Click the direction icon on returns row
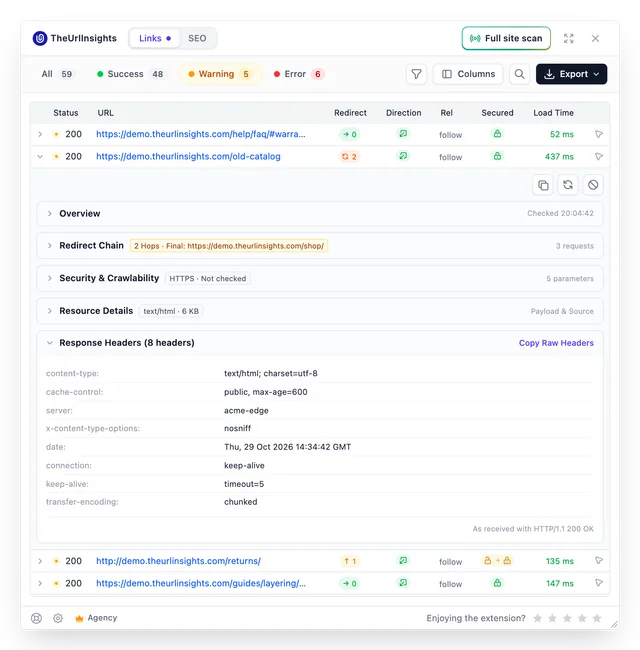Viewport: 640px width, 650px height. [403, 561]
